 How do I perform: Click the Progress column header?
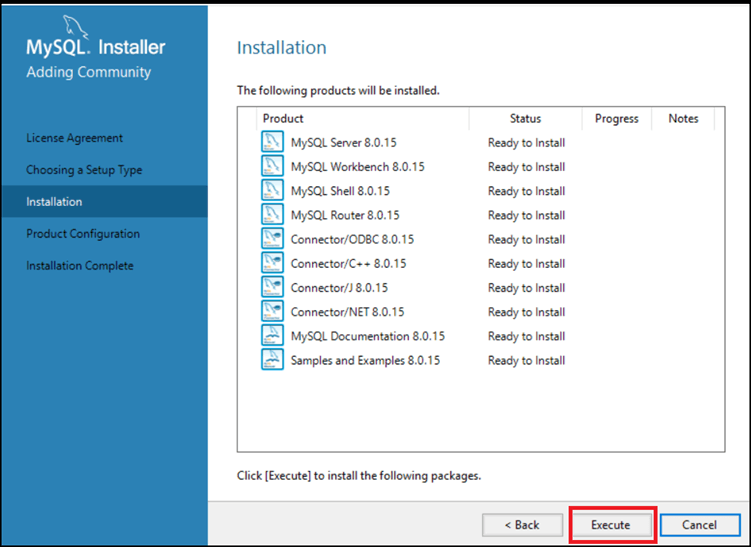pos(616,119)
